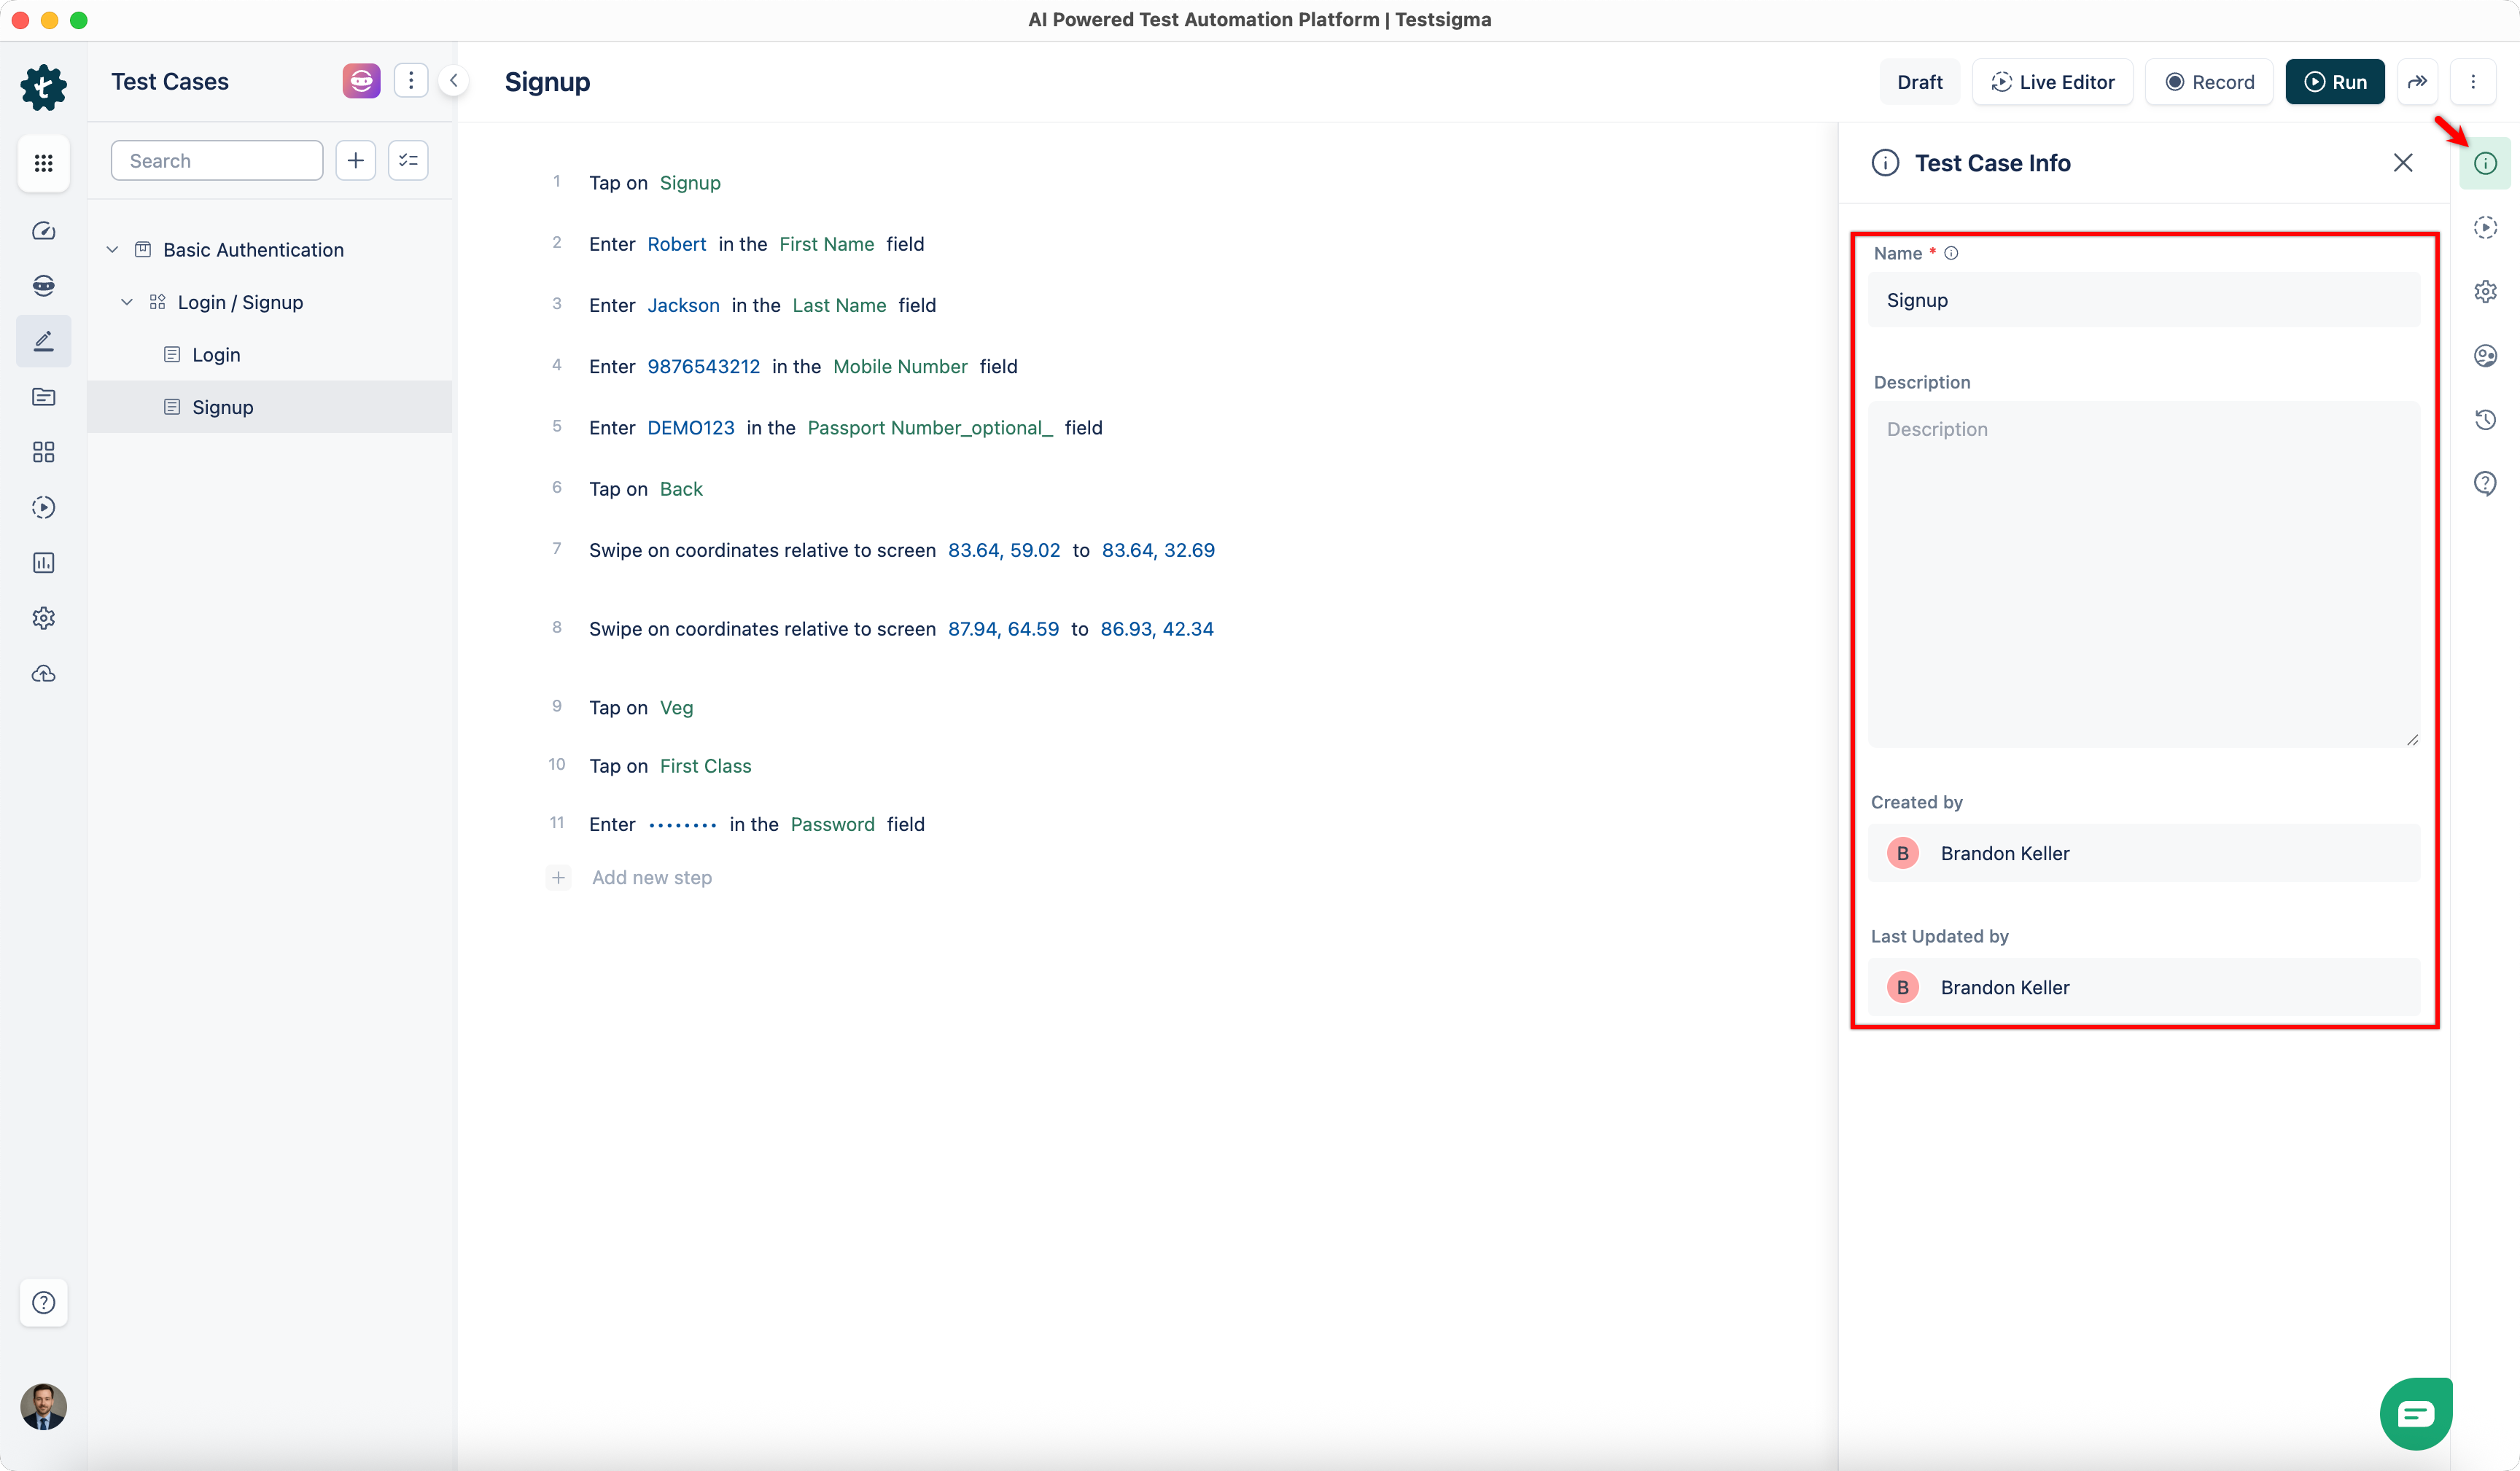This screenshot has width=2520, height=1471.
Task: Select the Login test case
Action: [216, 354]
